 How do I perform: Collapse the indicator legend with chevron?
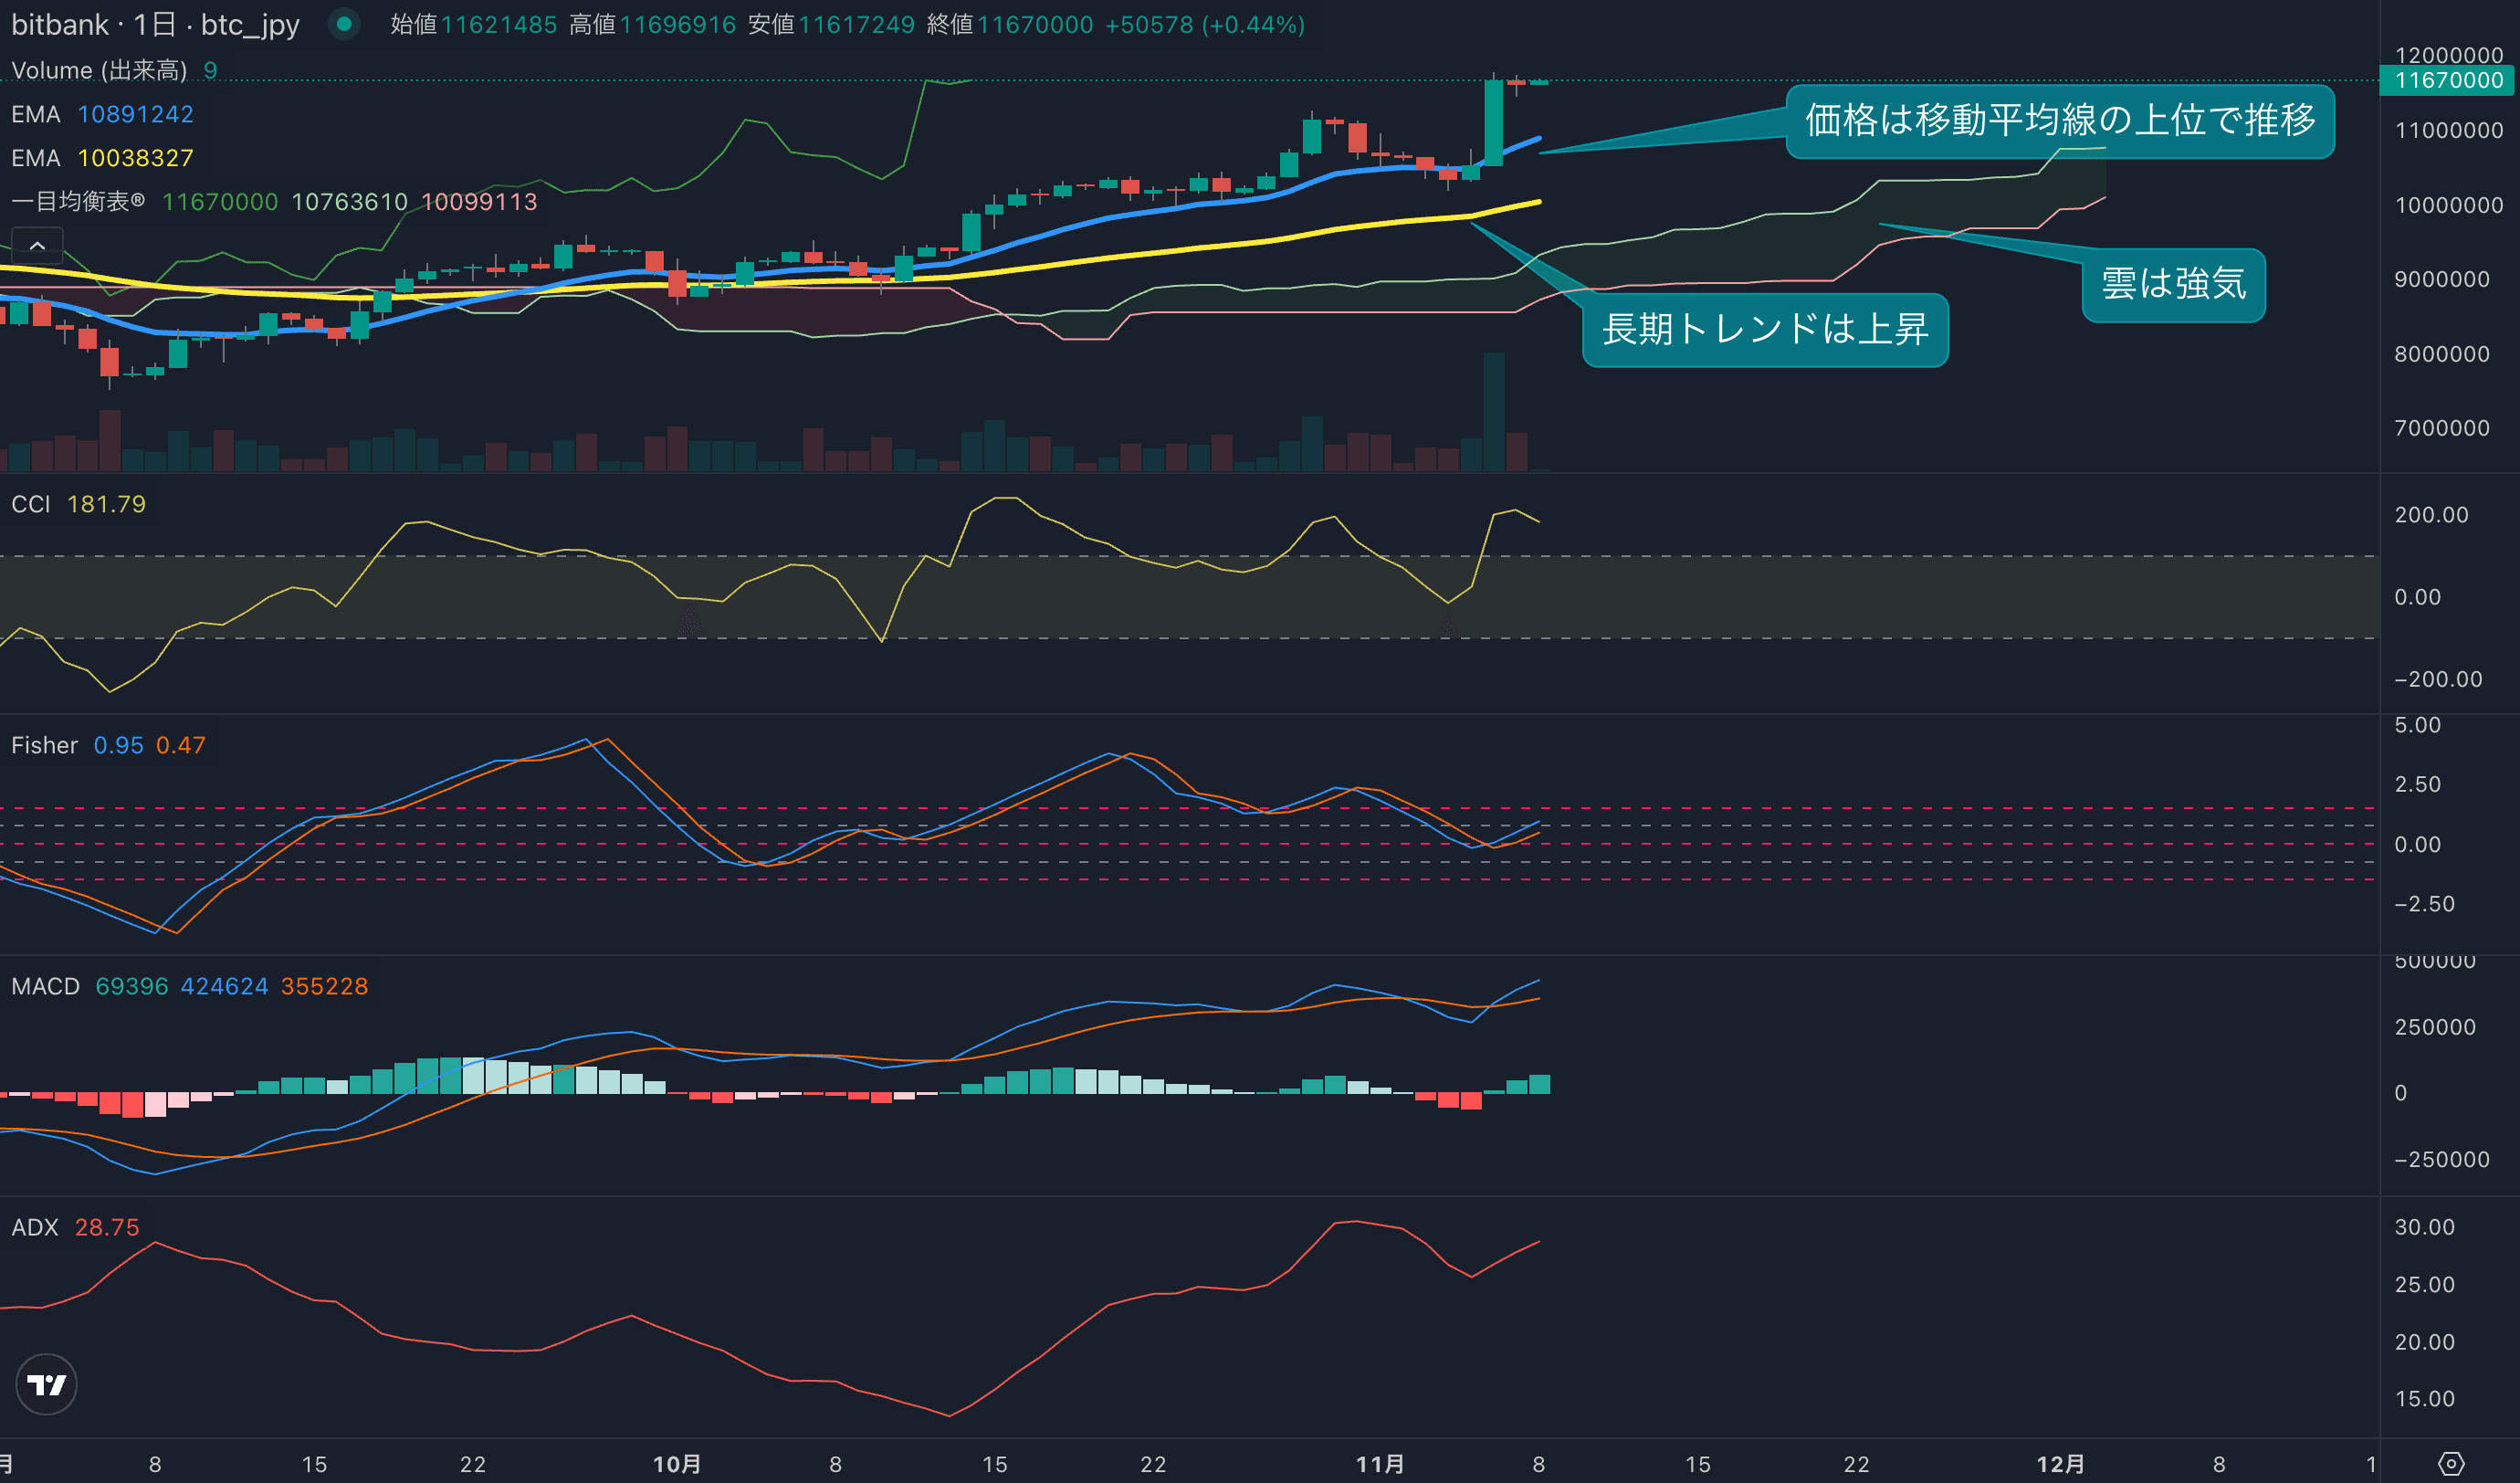pyautogui.click(x=37, y=245)
